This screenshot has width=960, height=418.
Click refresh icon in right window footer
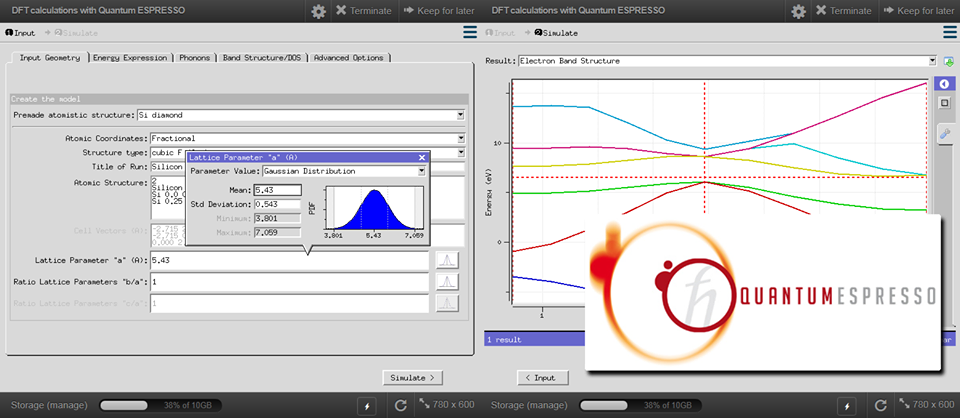[x=882, y=405]
